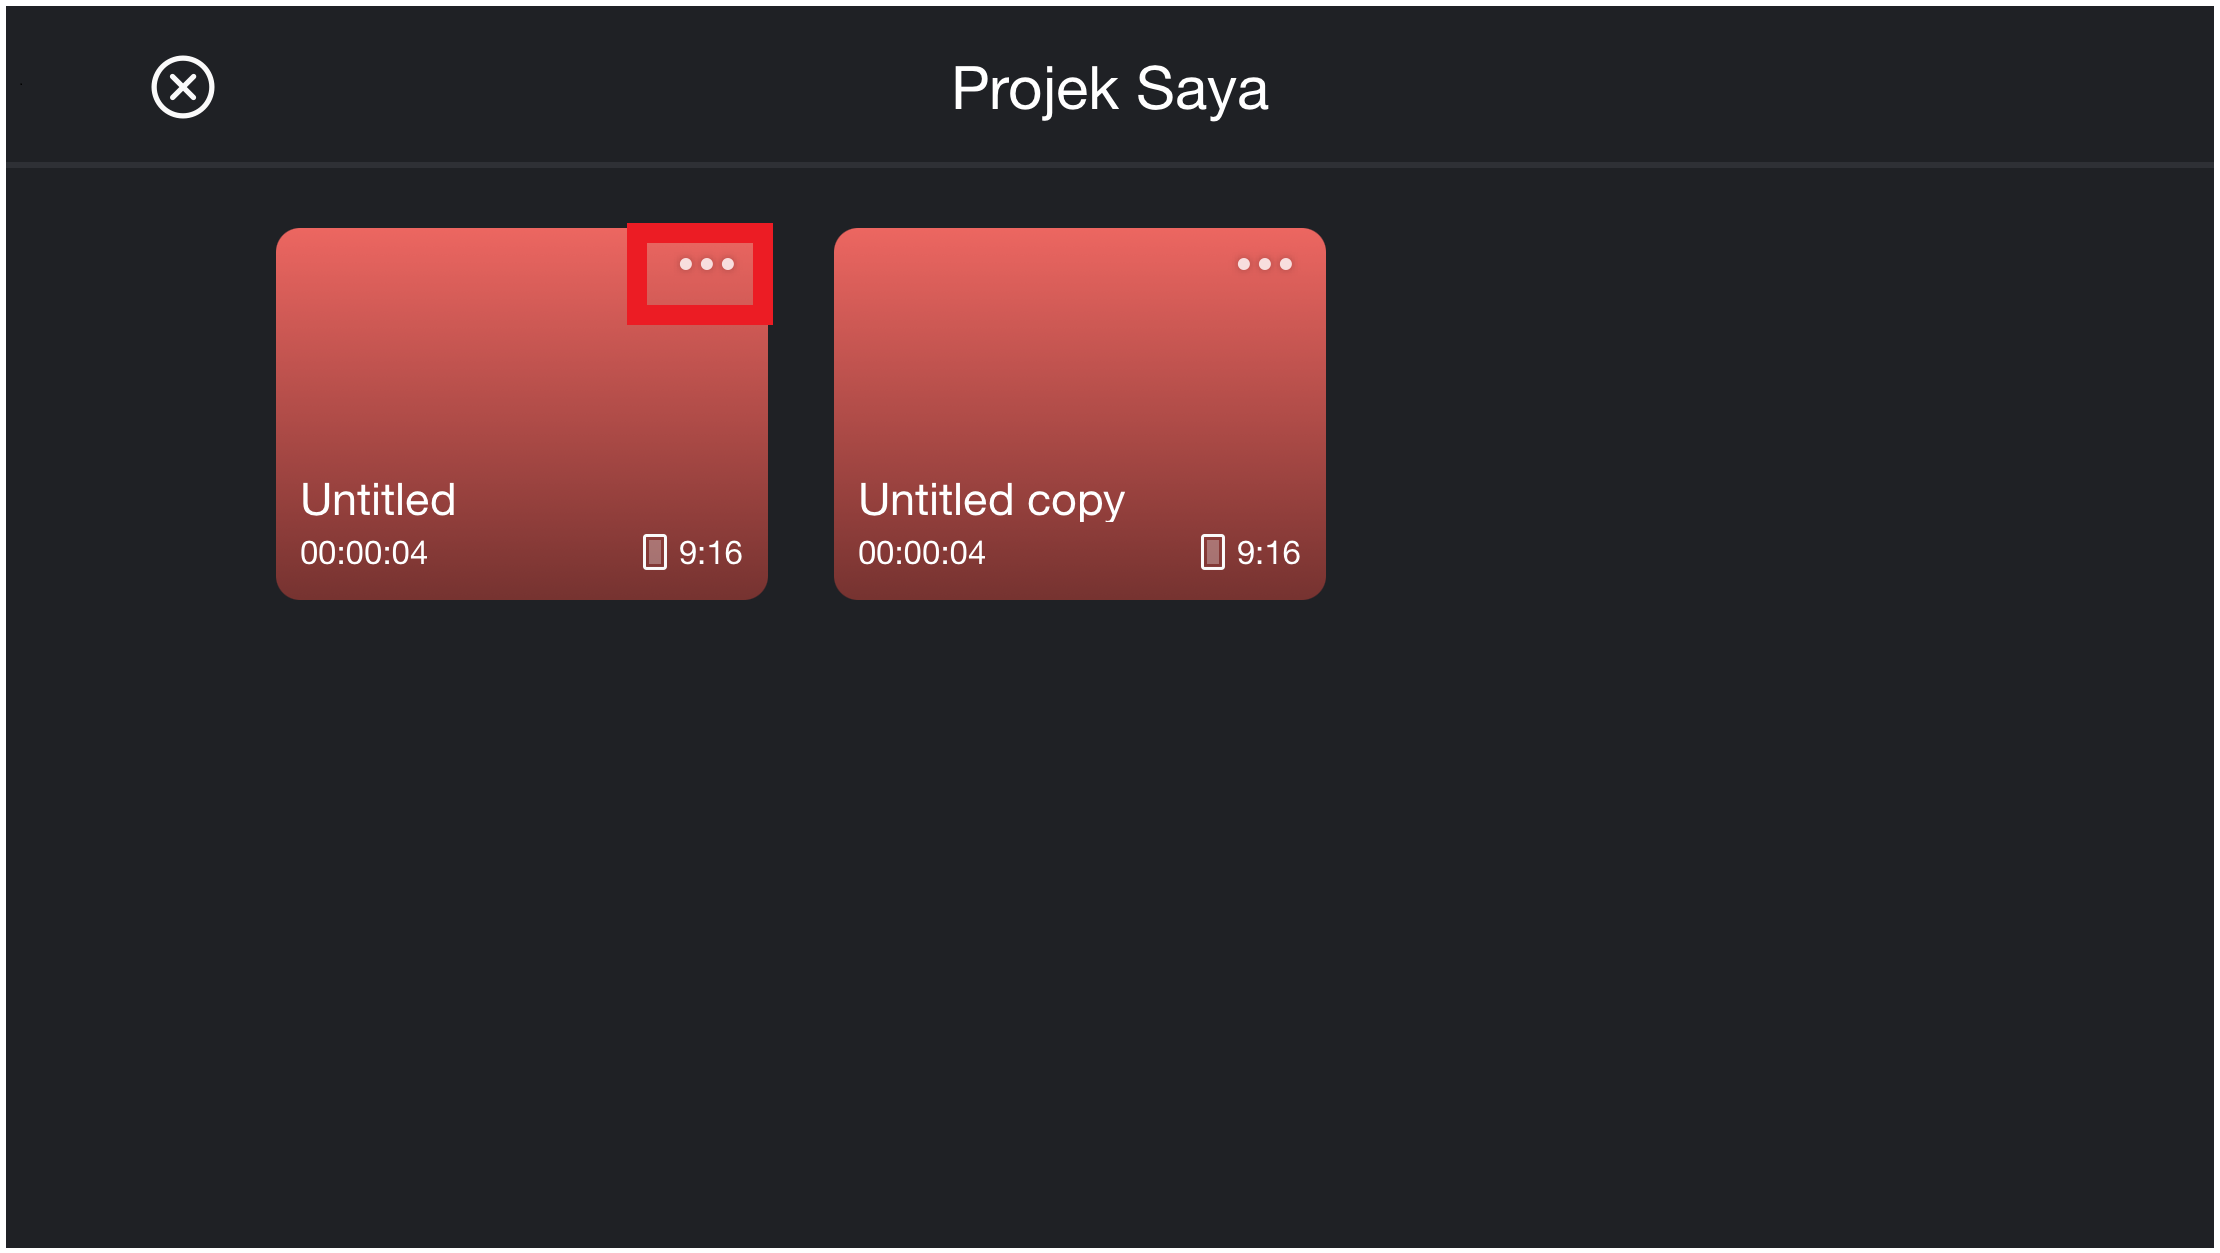This screenshot has height=1253, width=2220.
Task: Select the "Untitled" project title text
Action: pyautogui.click(x=378, y=499)
